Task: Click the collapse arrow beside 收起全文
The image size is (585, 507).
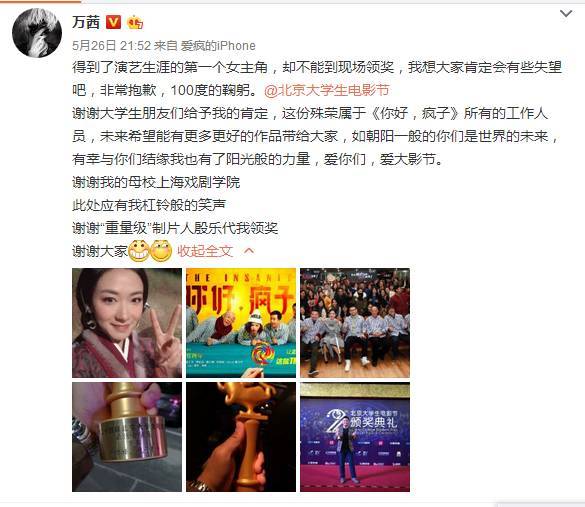Action: tap(249, 251)
